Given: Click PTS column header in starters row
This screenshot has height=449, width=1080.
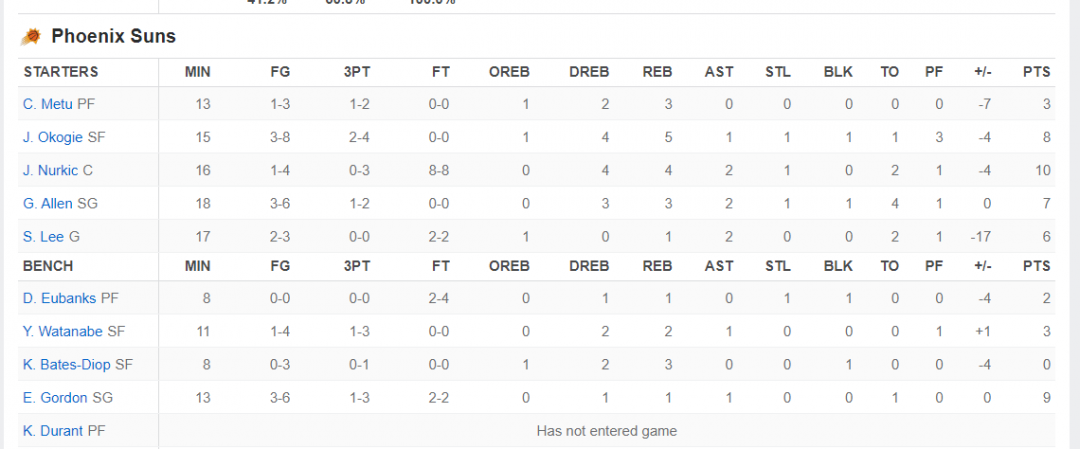Looking at the screenshot, I should [x=1037, y=72].
